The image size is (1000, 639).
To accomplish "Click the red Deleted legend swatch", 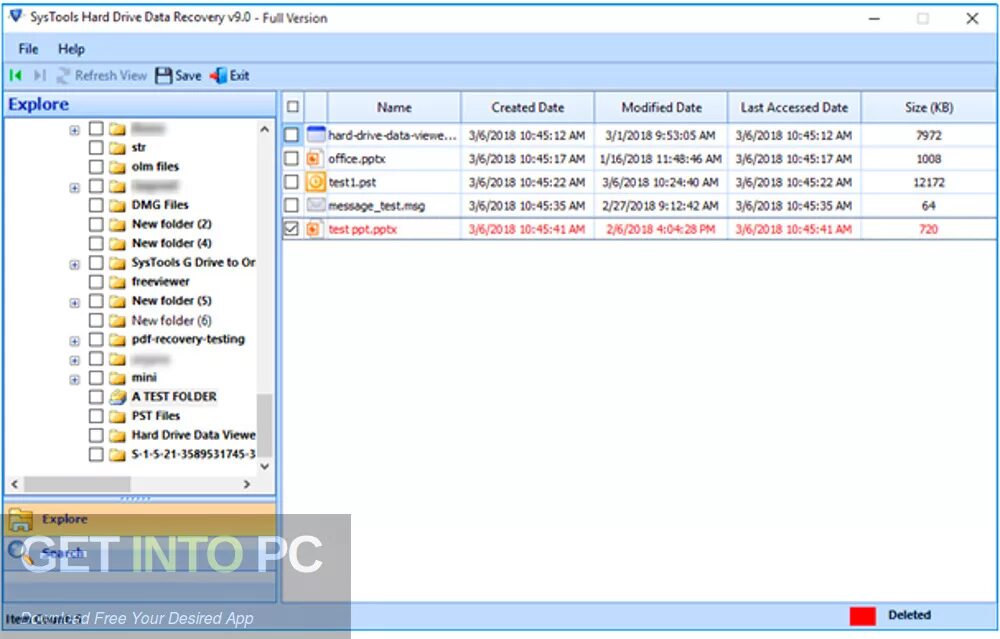I will [862, 615].
